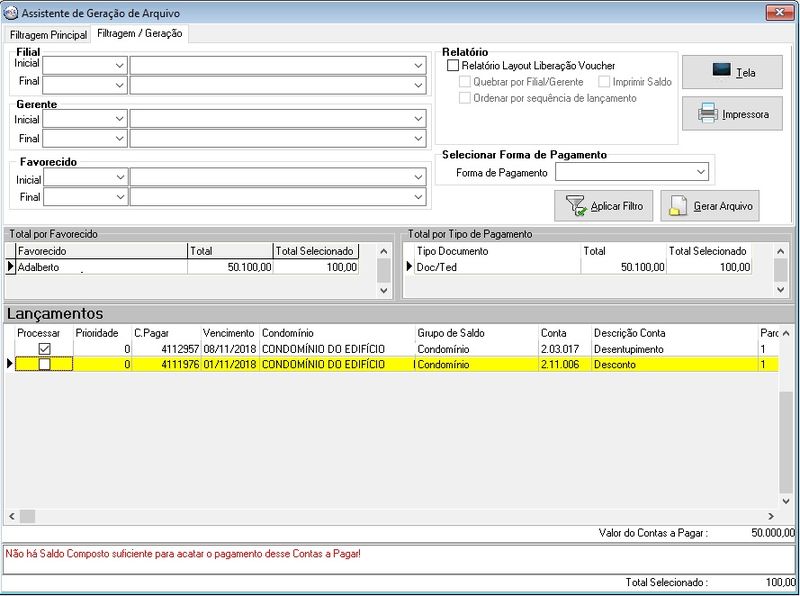Screen dimensions: 800x596
Task: Sort by the Vencimento column header
Action: 228,332
